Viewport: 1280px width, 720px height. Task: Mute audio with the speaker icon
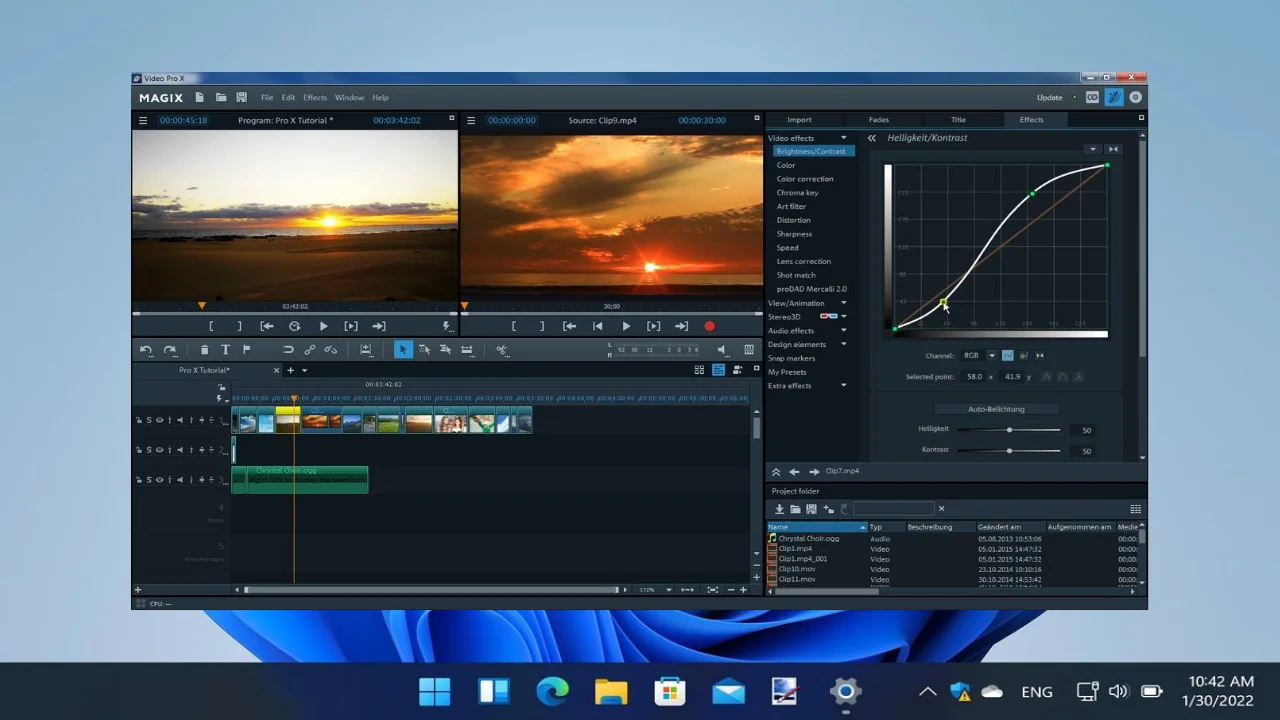click(721, 349)
